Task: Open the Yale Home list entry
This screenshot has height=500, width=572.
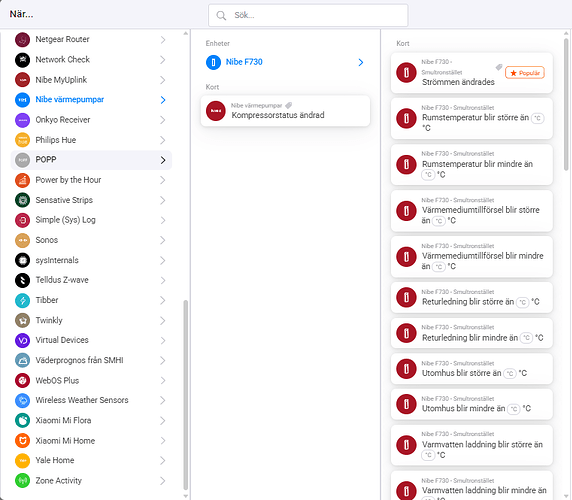Action: pyautogui.click(x=91, y=461)
